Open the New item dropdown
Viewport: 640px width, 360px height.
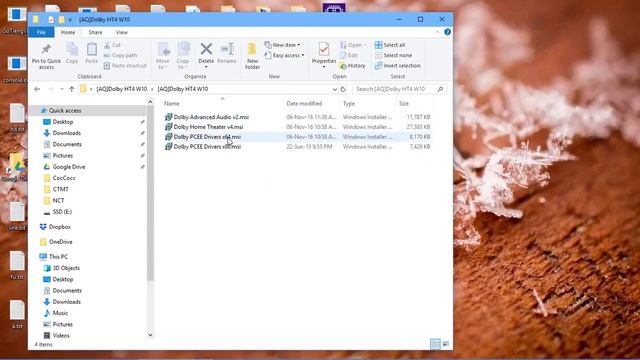click(x=282, y=45)
